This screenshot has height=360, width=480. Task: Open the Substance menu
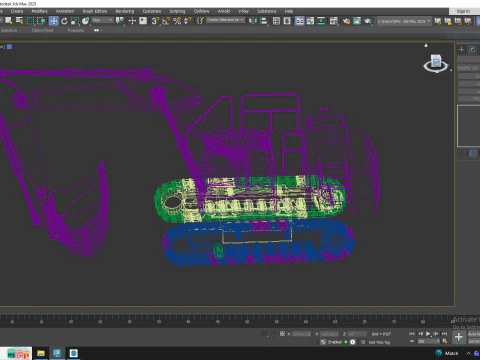click(x=266, y=11)
